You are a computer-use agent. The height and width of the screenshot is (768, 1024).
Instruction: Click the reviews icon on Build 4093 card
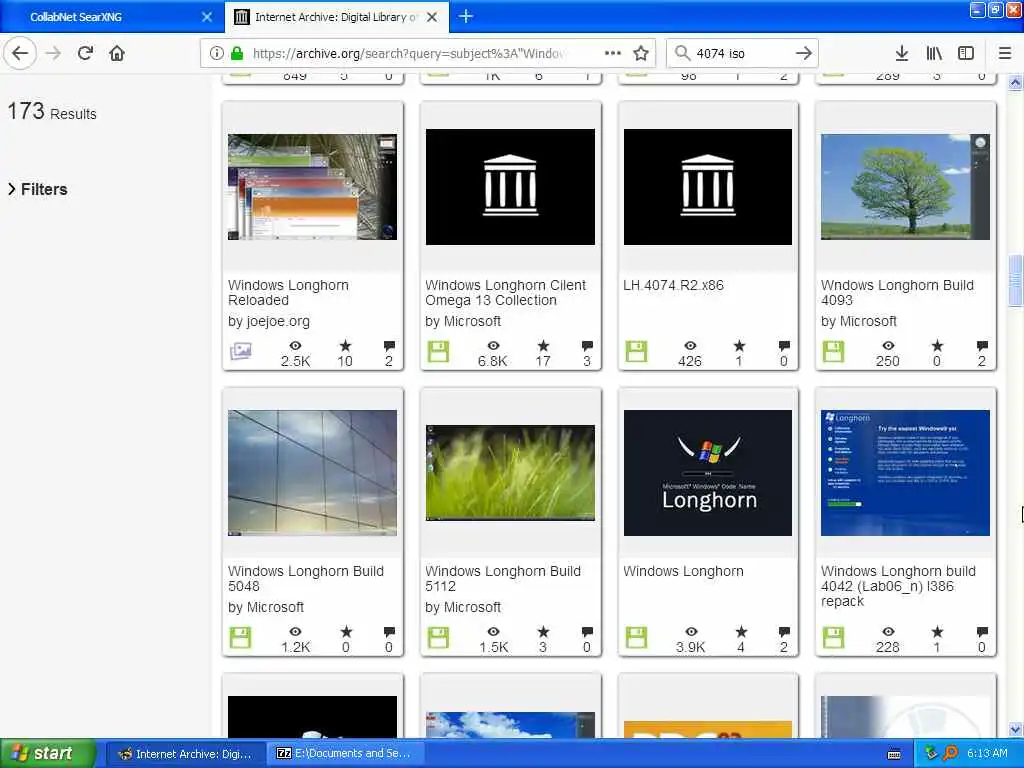982,346
